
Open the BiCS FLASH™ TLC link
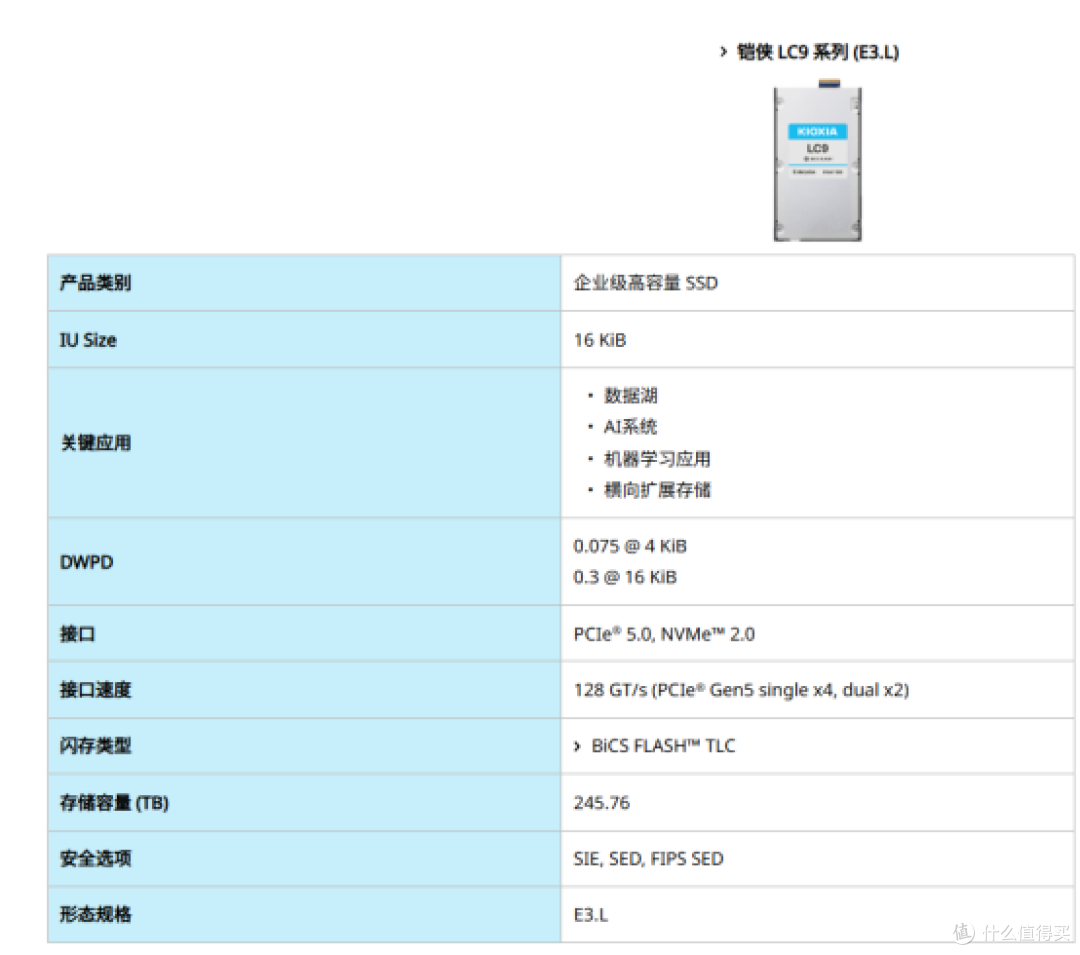click(663, 746)
